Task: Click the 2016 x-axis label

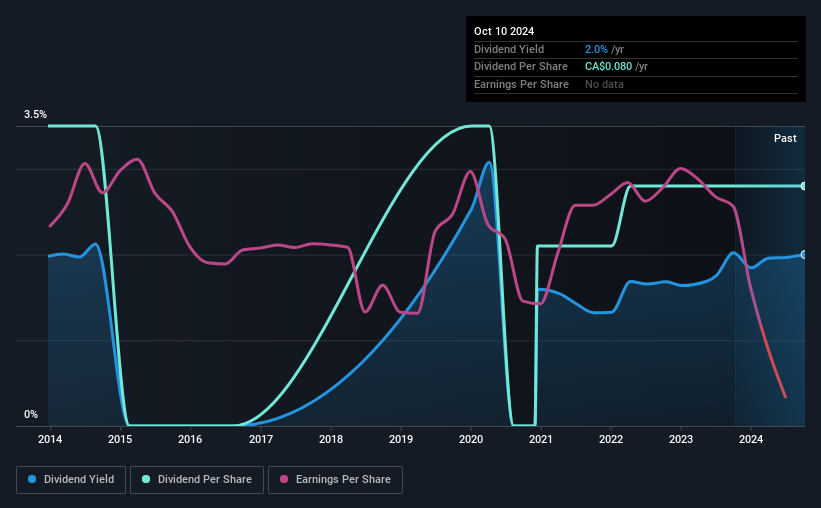Action: coord(190,439)
